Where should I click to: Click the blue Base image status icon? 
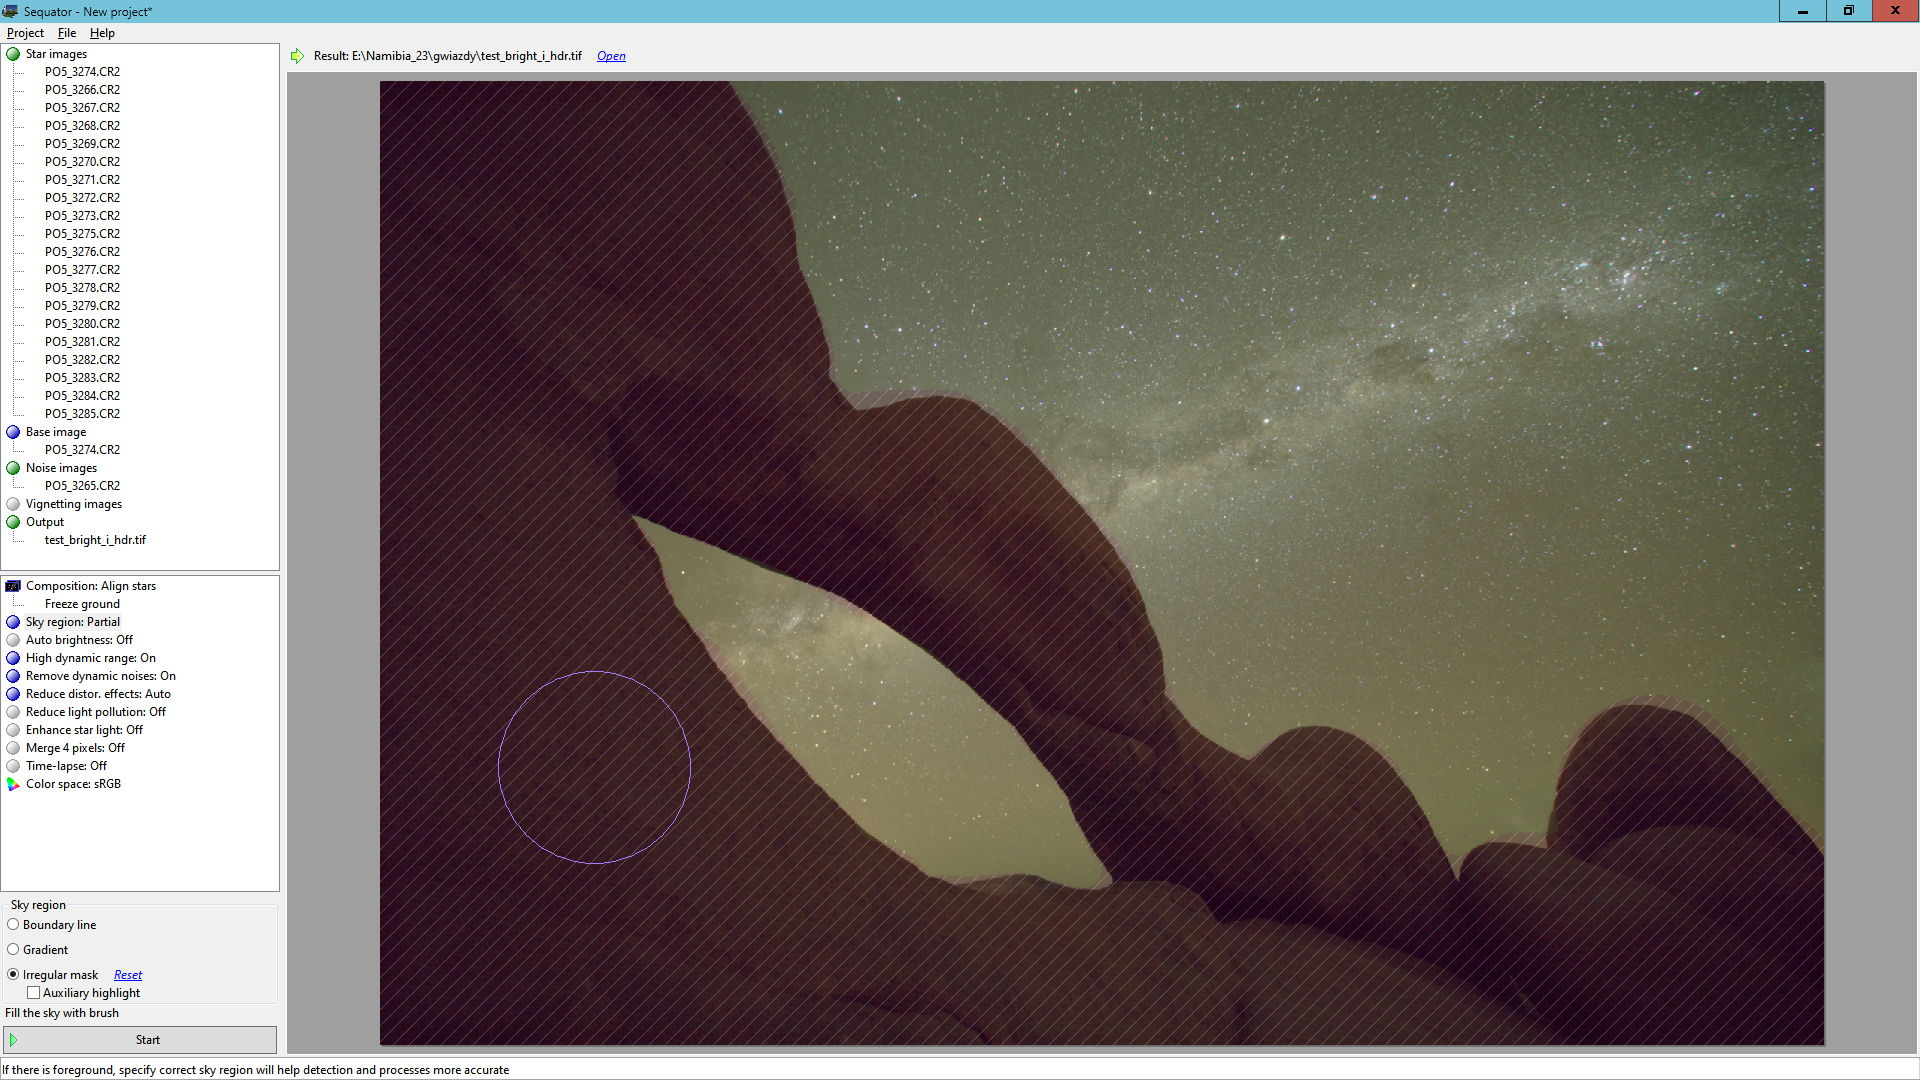(x=13, y=432)
